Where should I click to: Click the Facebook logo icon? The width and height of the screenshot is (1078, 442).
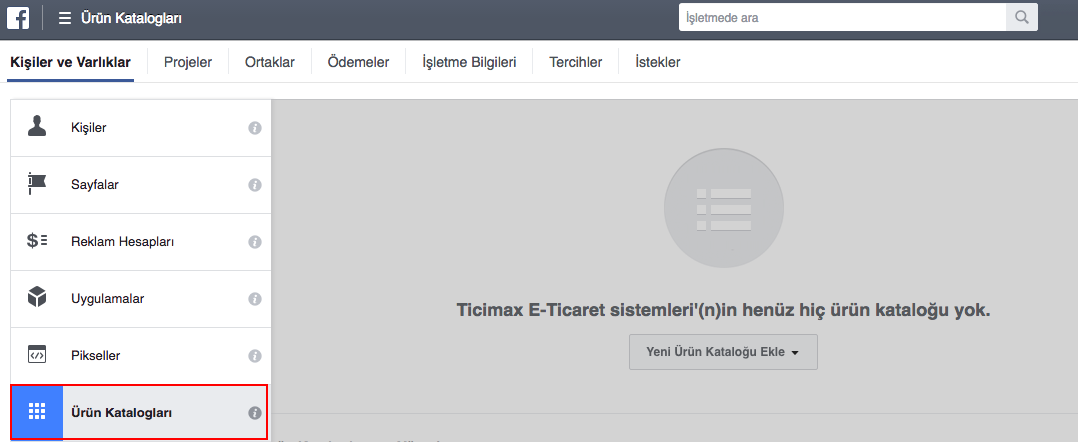pyautogui.click(x=18, y=18)
